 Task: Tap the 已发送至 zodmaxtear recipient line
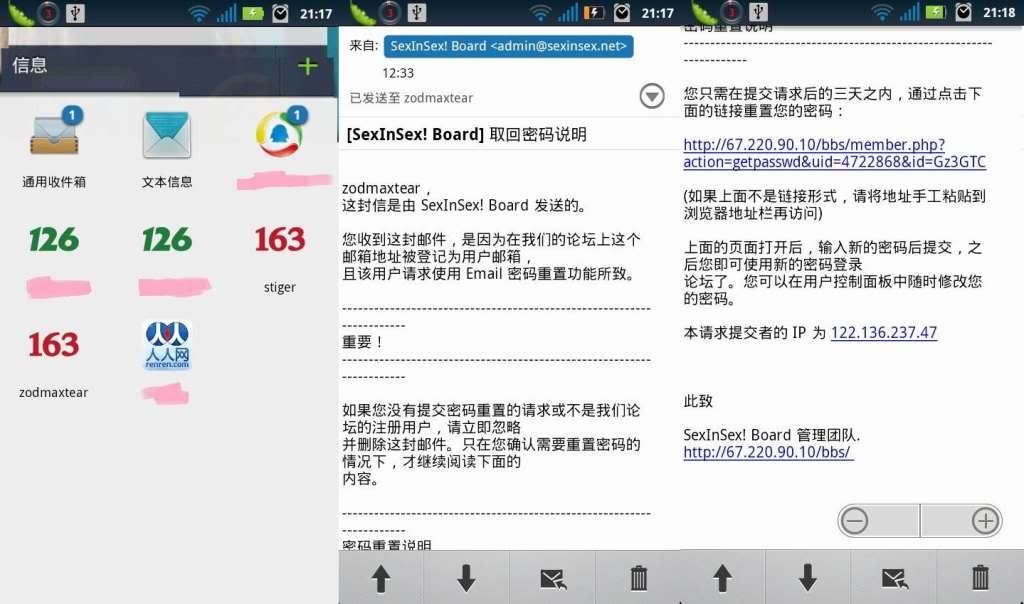pos(411,98)
